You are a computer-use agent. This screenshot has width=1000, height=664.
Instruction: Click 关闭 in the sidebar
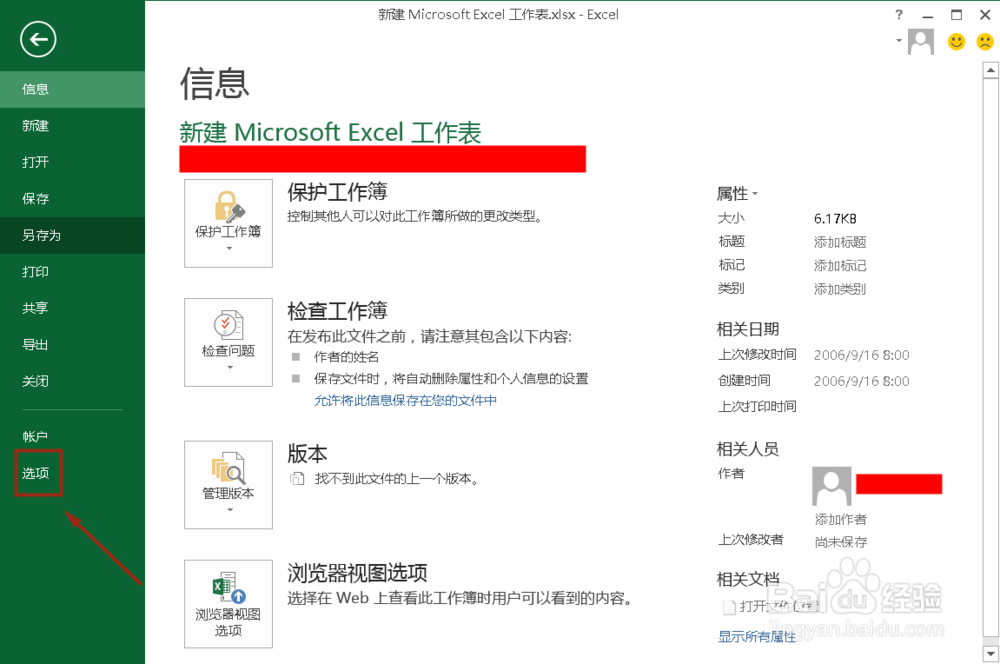(73, 381)
